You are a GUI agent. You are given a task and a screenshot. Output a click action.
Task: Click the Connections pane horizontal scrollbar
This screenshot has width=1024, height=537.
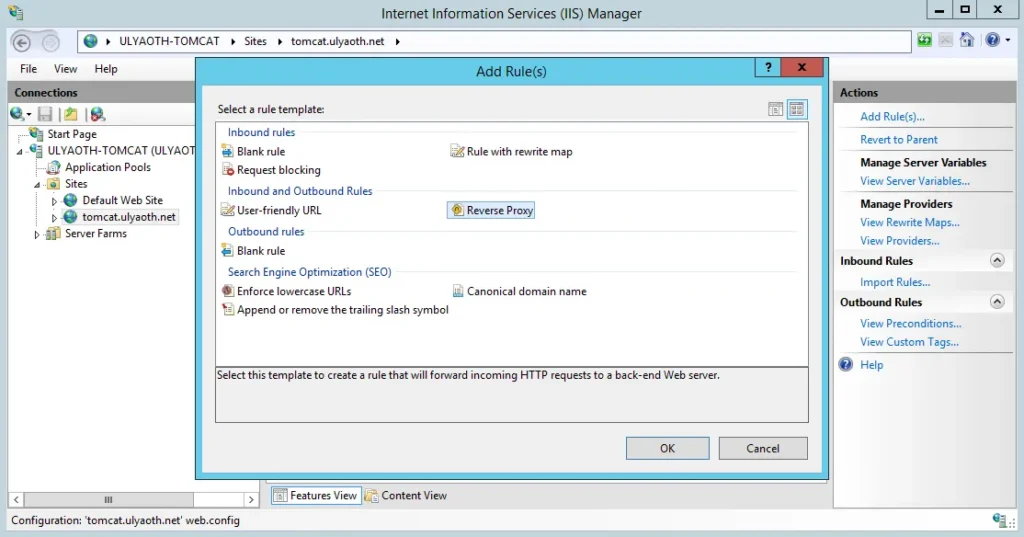click(108, 499)
